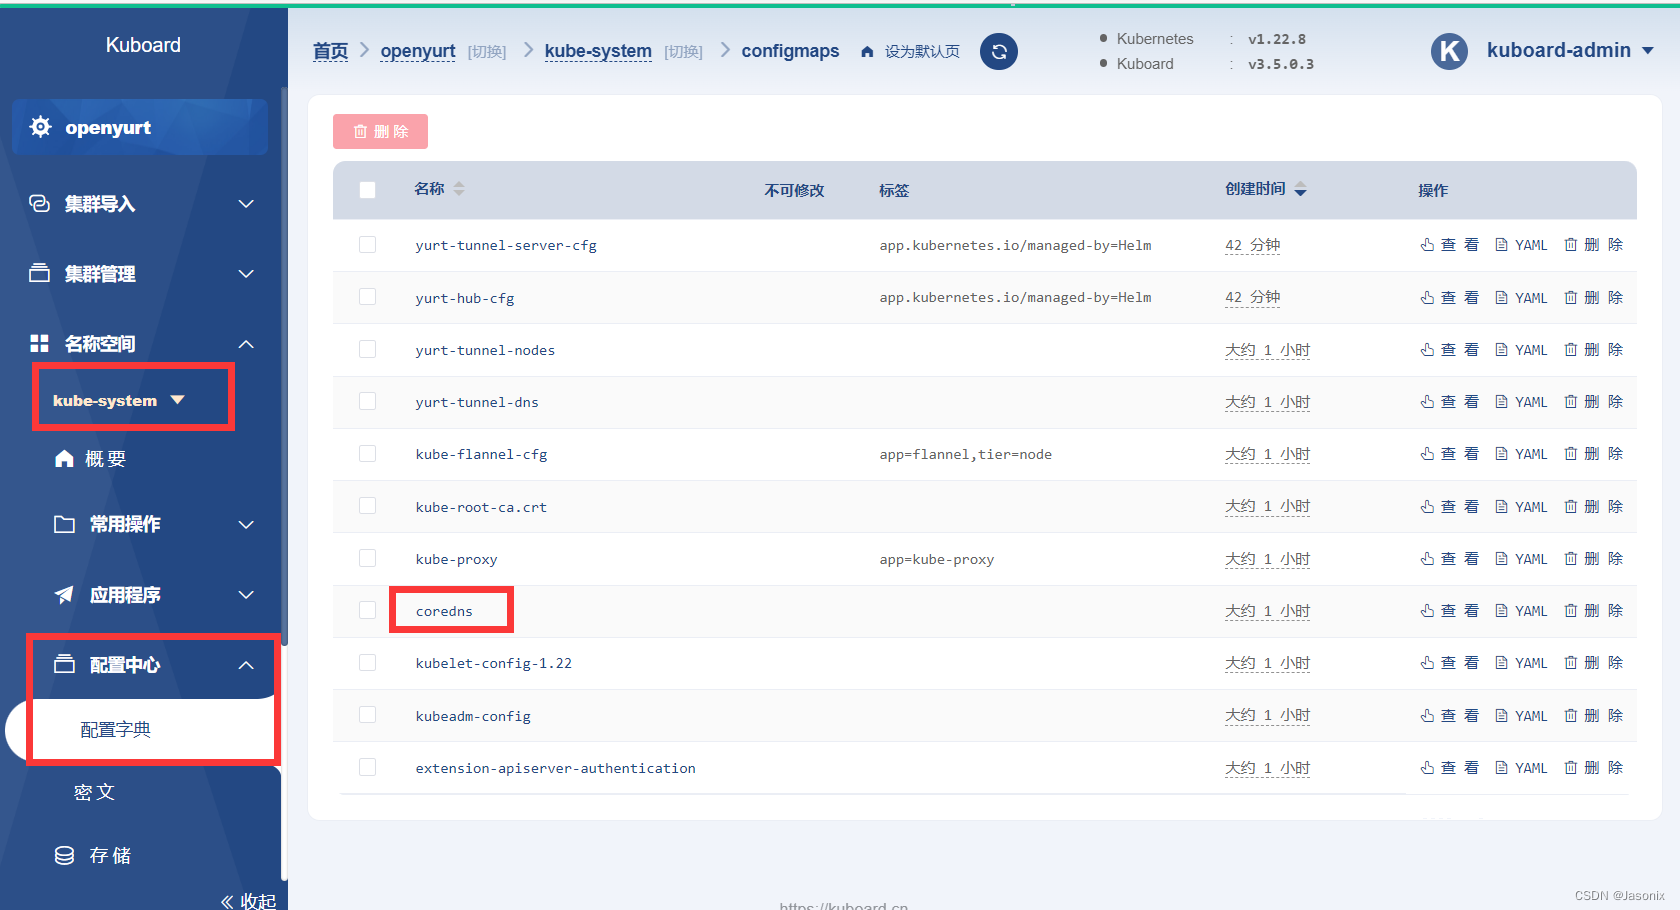Click 切换 next to kube-system breadcrumb
Image resolution: width=1680 pixels, height=910 pixels.
pyautogui.click(x=683, y=52)
